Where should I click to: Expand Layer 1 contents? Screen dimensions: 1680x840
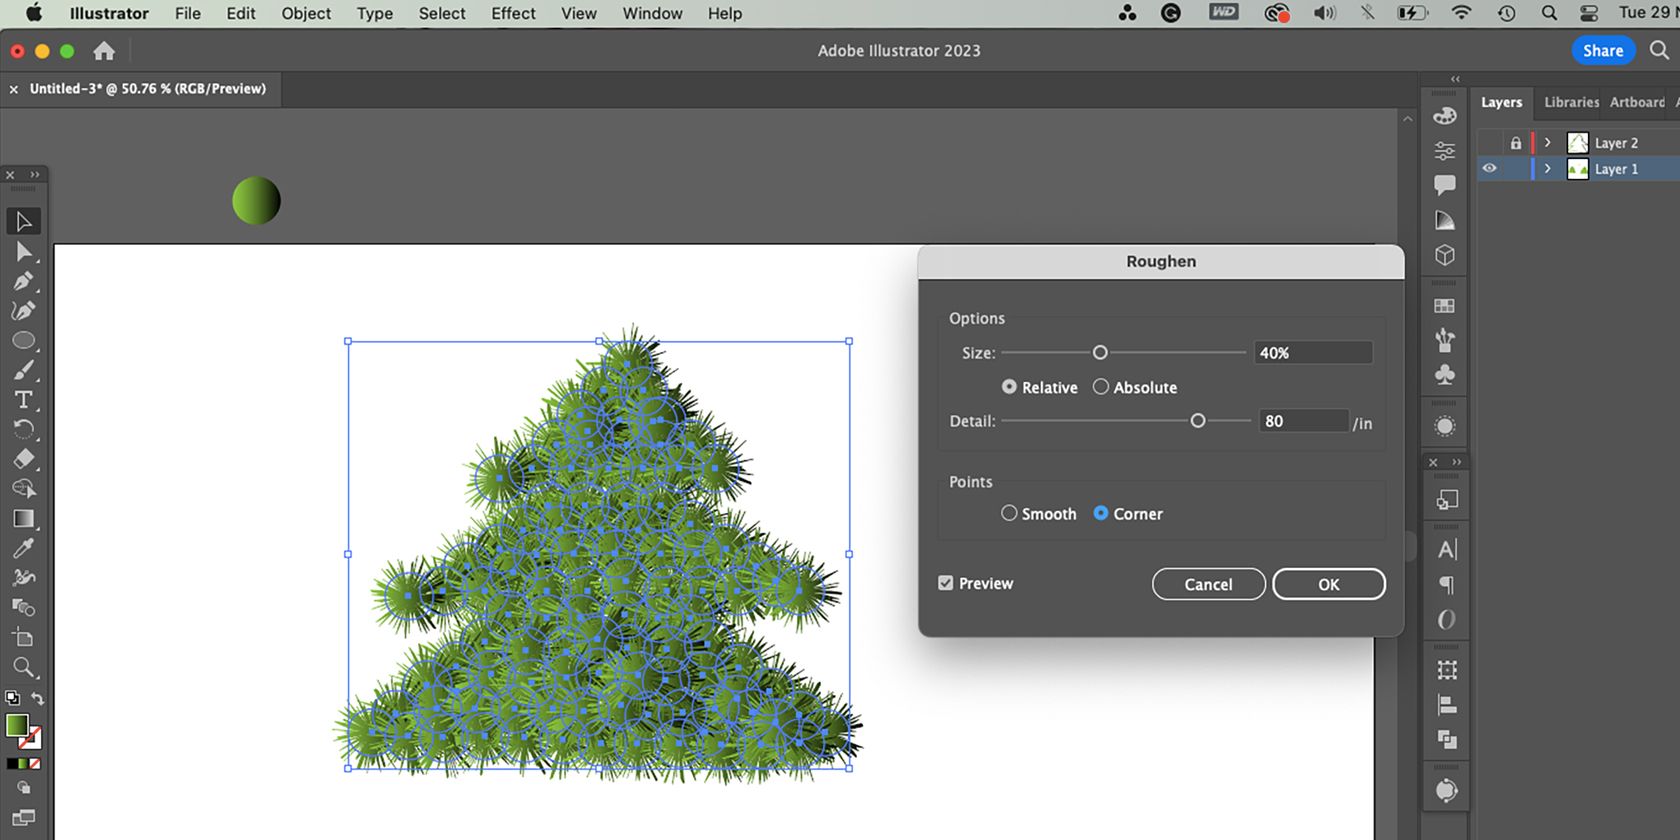1548,169
